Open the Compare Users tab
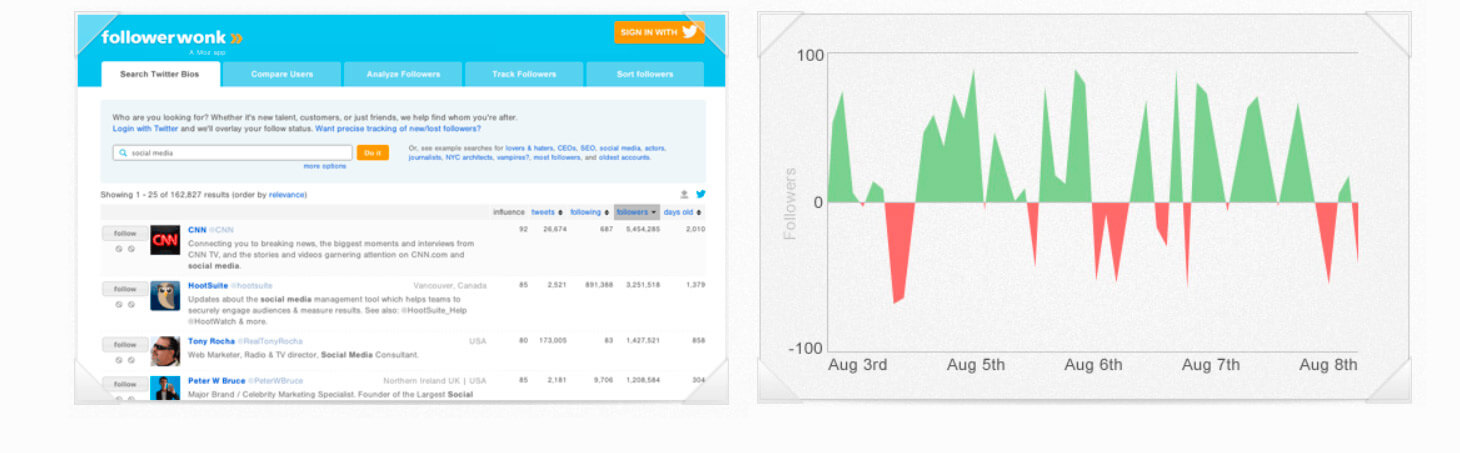This screenshot has width=1460, height=453. point(282,74)
